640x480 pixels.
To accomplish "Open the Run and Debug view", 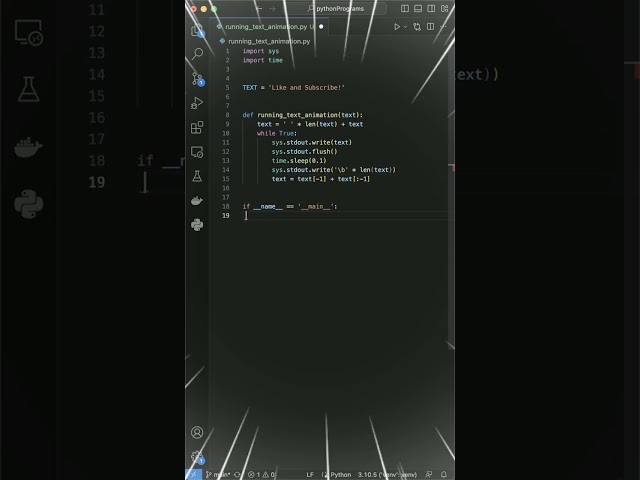I will (x=197, y=103).
